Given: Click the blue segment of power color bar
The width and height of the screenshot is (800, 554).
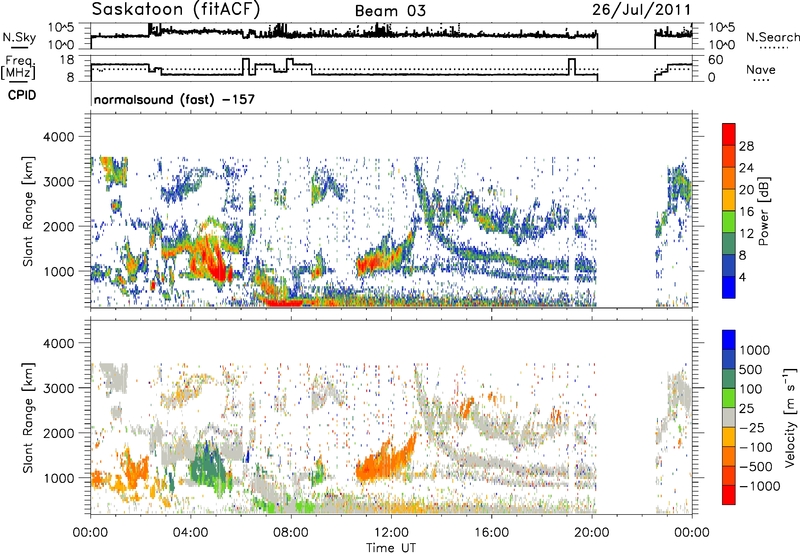Looking at the screenshot, I should pyautogui.click(x=729, y=287).
